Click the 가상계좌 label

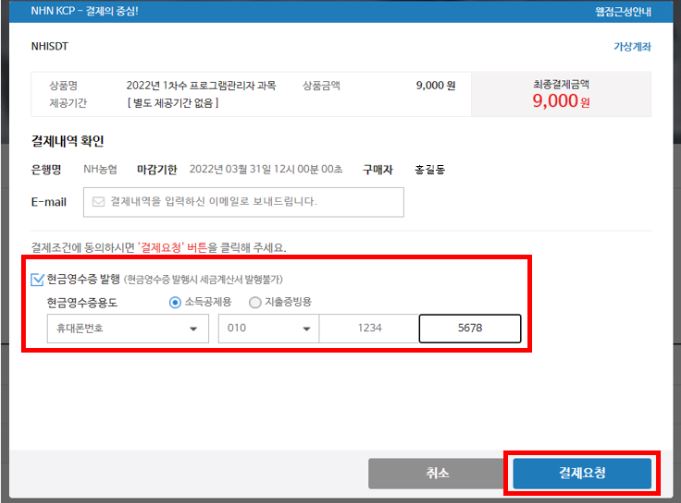click(632, 46)
